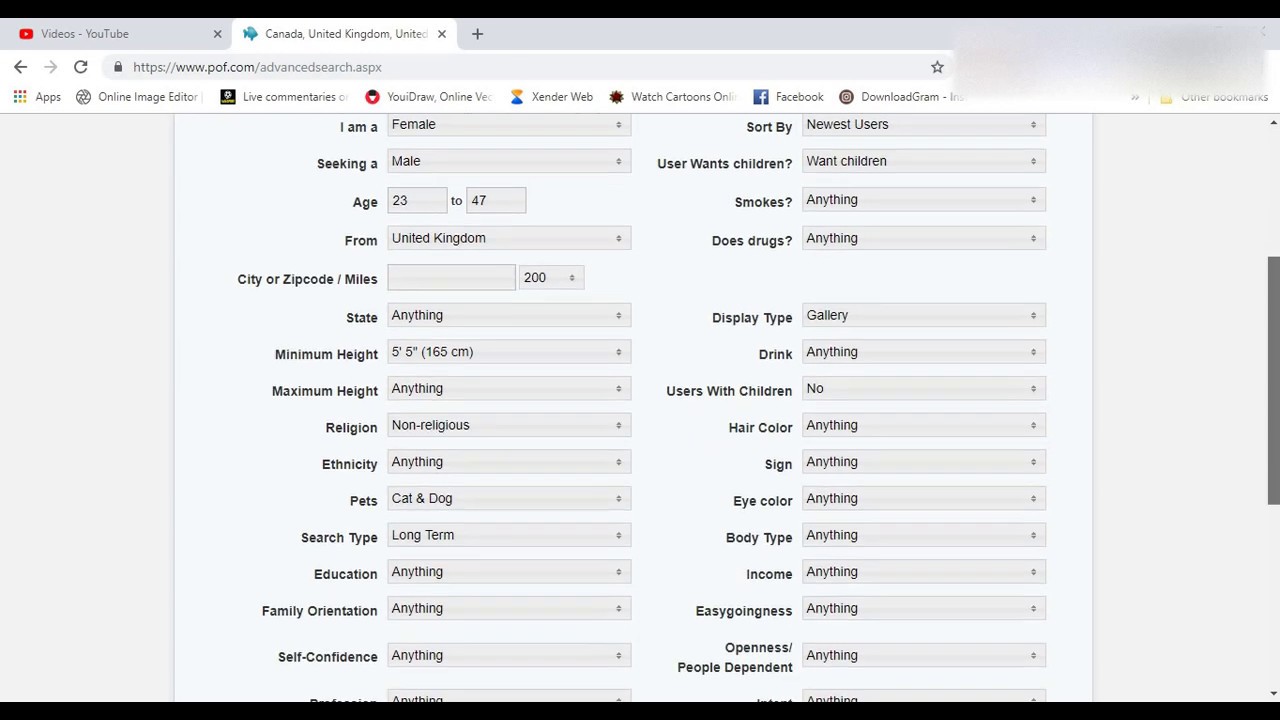Screen dimensions: 1280x720
Task: Open the Easygoingness dropdown
Action: (924, 608)
